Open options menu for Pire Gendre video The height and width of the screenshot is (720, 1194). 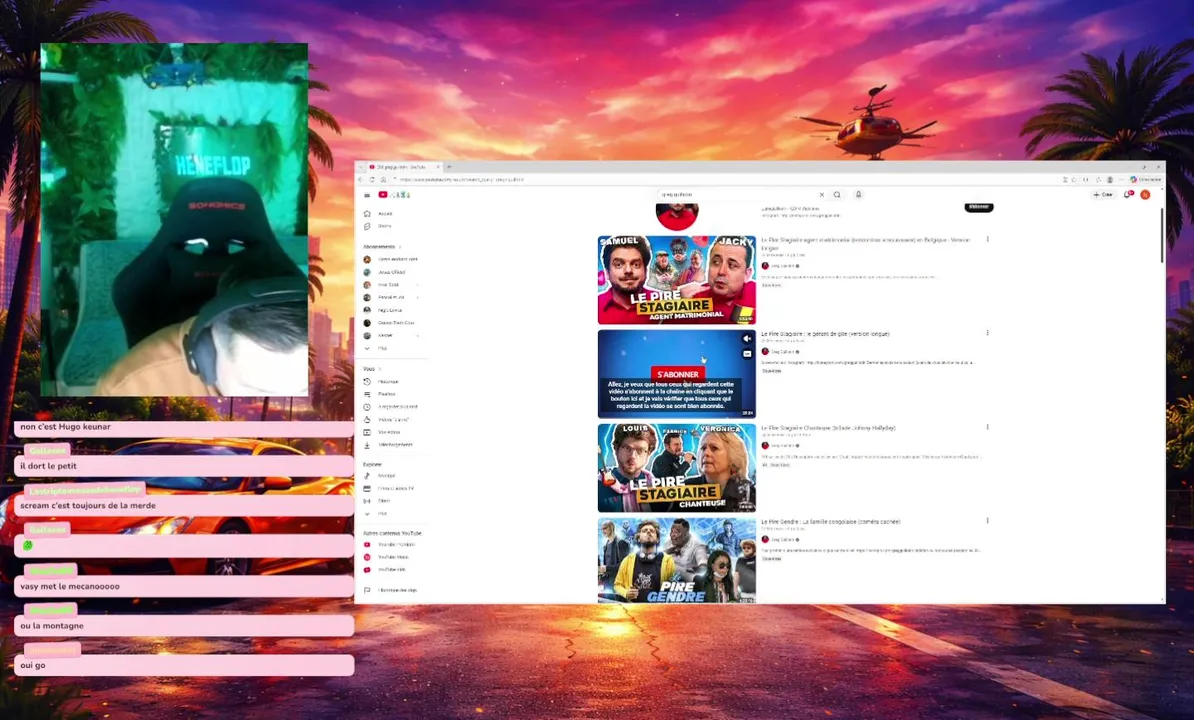tap(988, 521)
